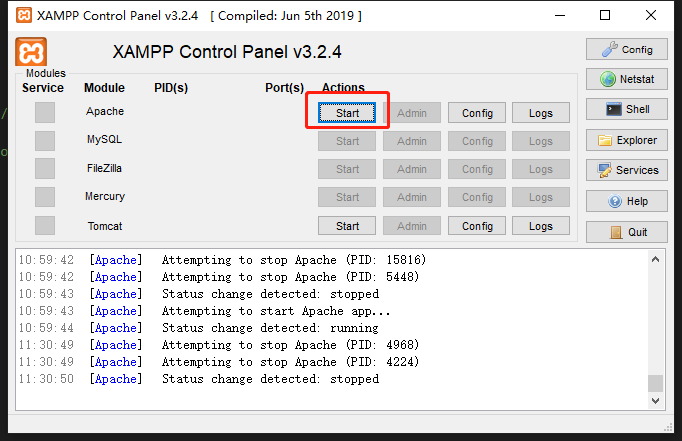Click the log scrollbar thumb
The height and width of the screenshot is (441, 682).
click(x=655, y=383)
